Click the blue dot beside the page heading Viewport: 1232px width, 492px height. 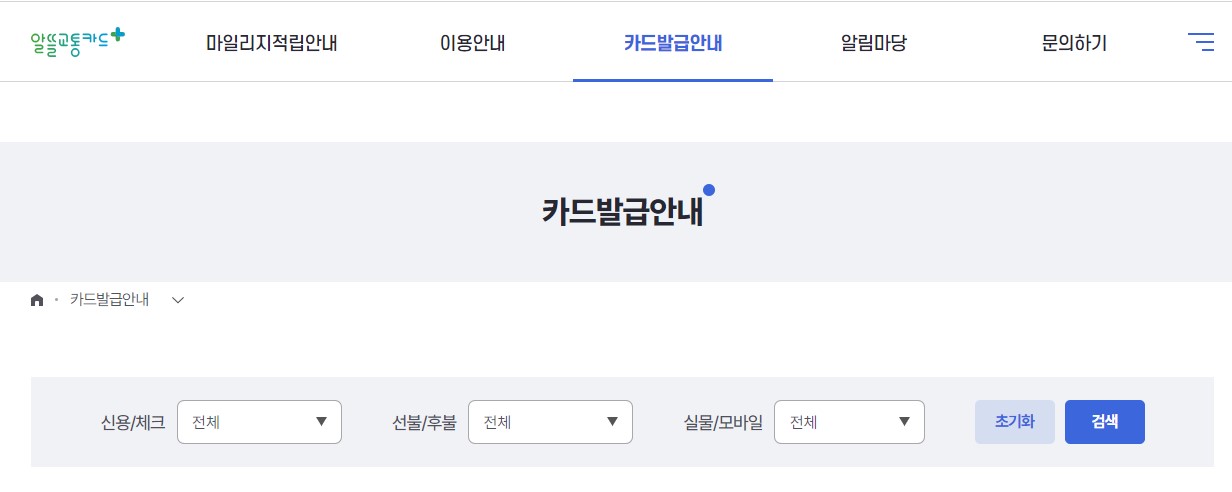point(709,190)
